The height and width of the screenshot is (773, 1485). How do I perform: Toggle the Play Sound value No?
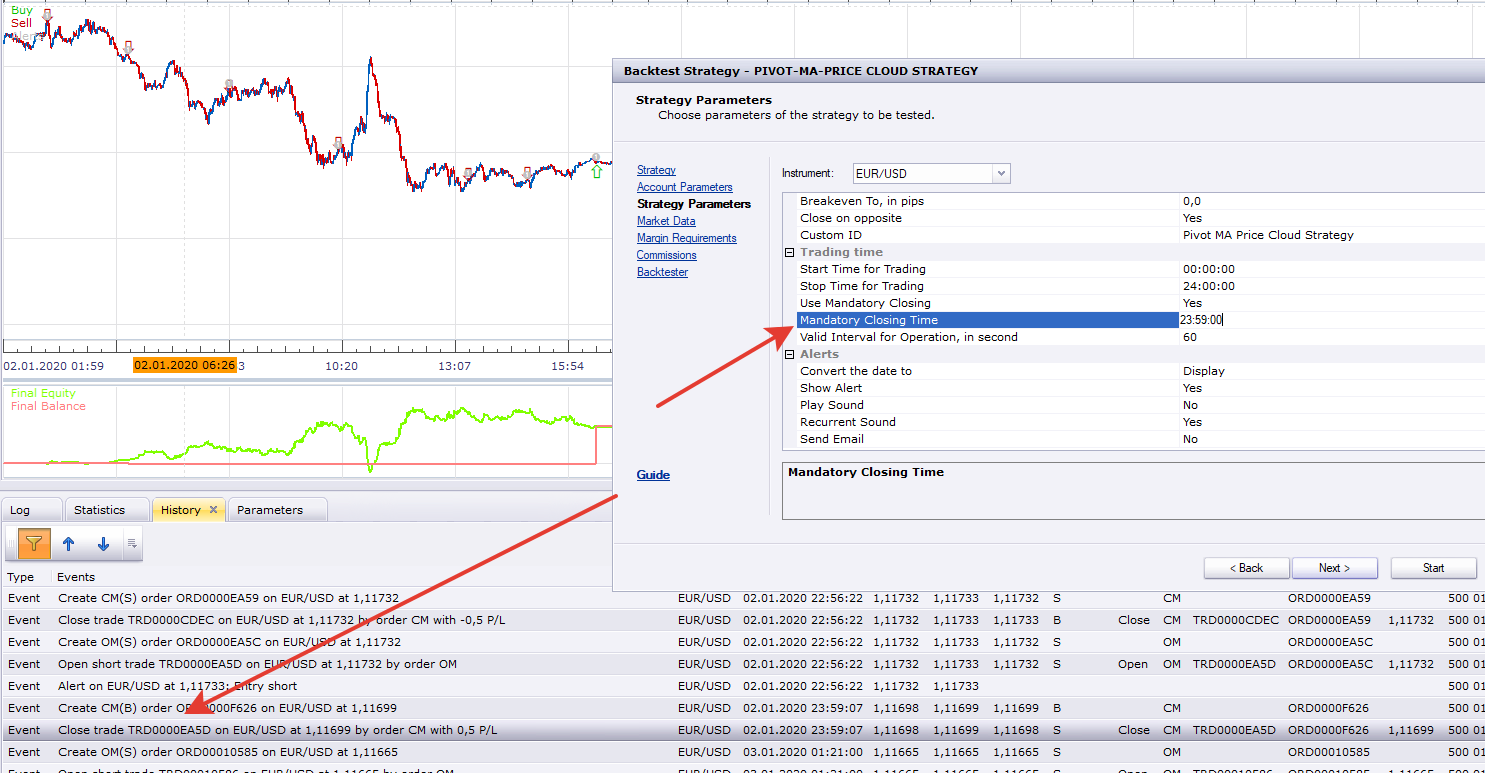(1190, 405)
